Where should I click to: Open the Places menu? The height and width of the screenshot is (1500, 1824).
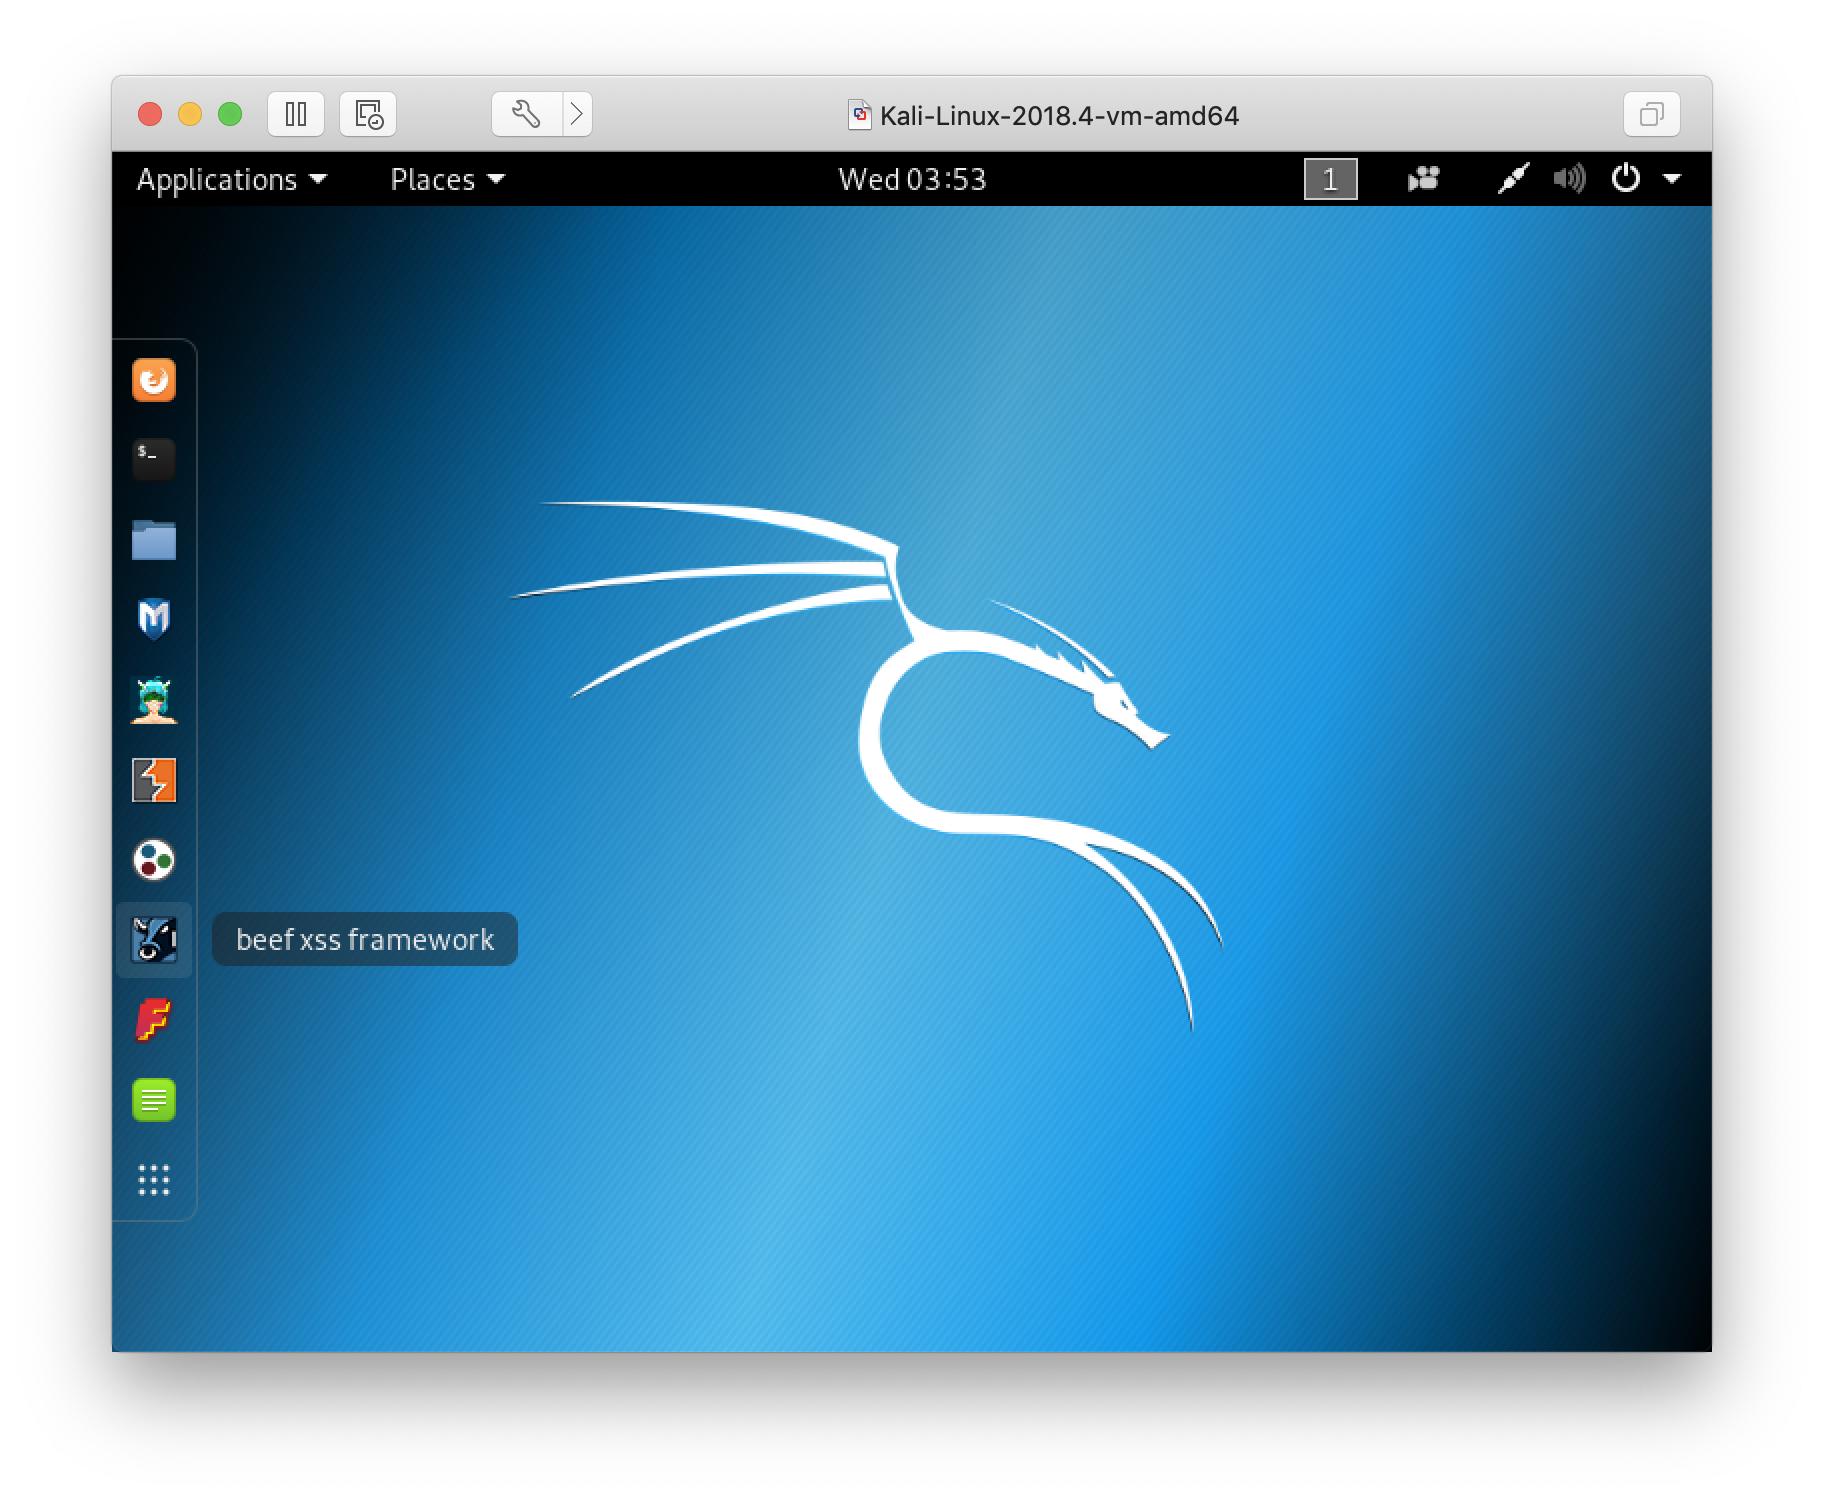pyautogui.click(x=447, y=180)
